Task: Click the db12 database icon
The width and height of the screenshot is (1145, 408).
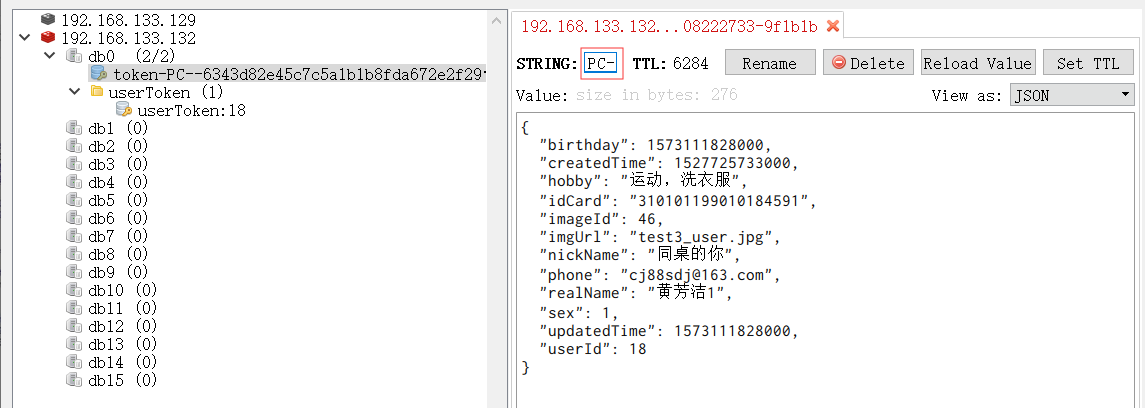Action: pos(74,326)
